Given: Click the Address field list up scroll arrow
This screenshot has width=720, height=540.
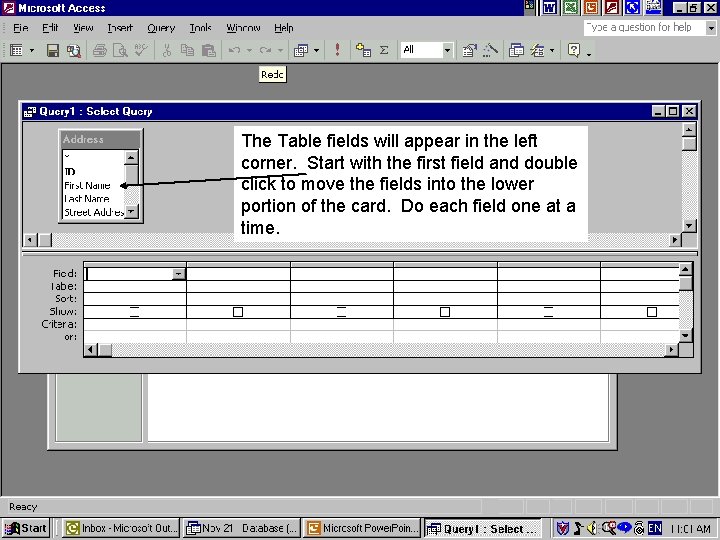Looking at the screenshot, I should pos(131,158).
